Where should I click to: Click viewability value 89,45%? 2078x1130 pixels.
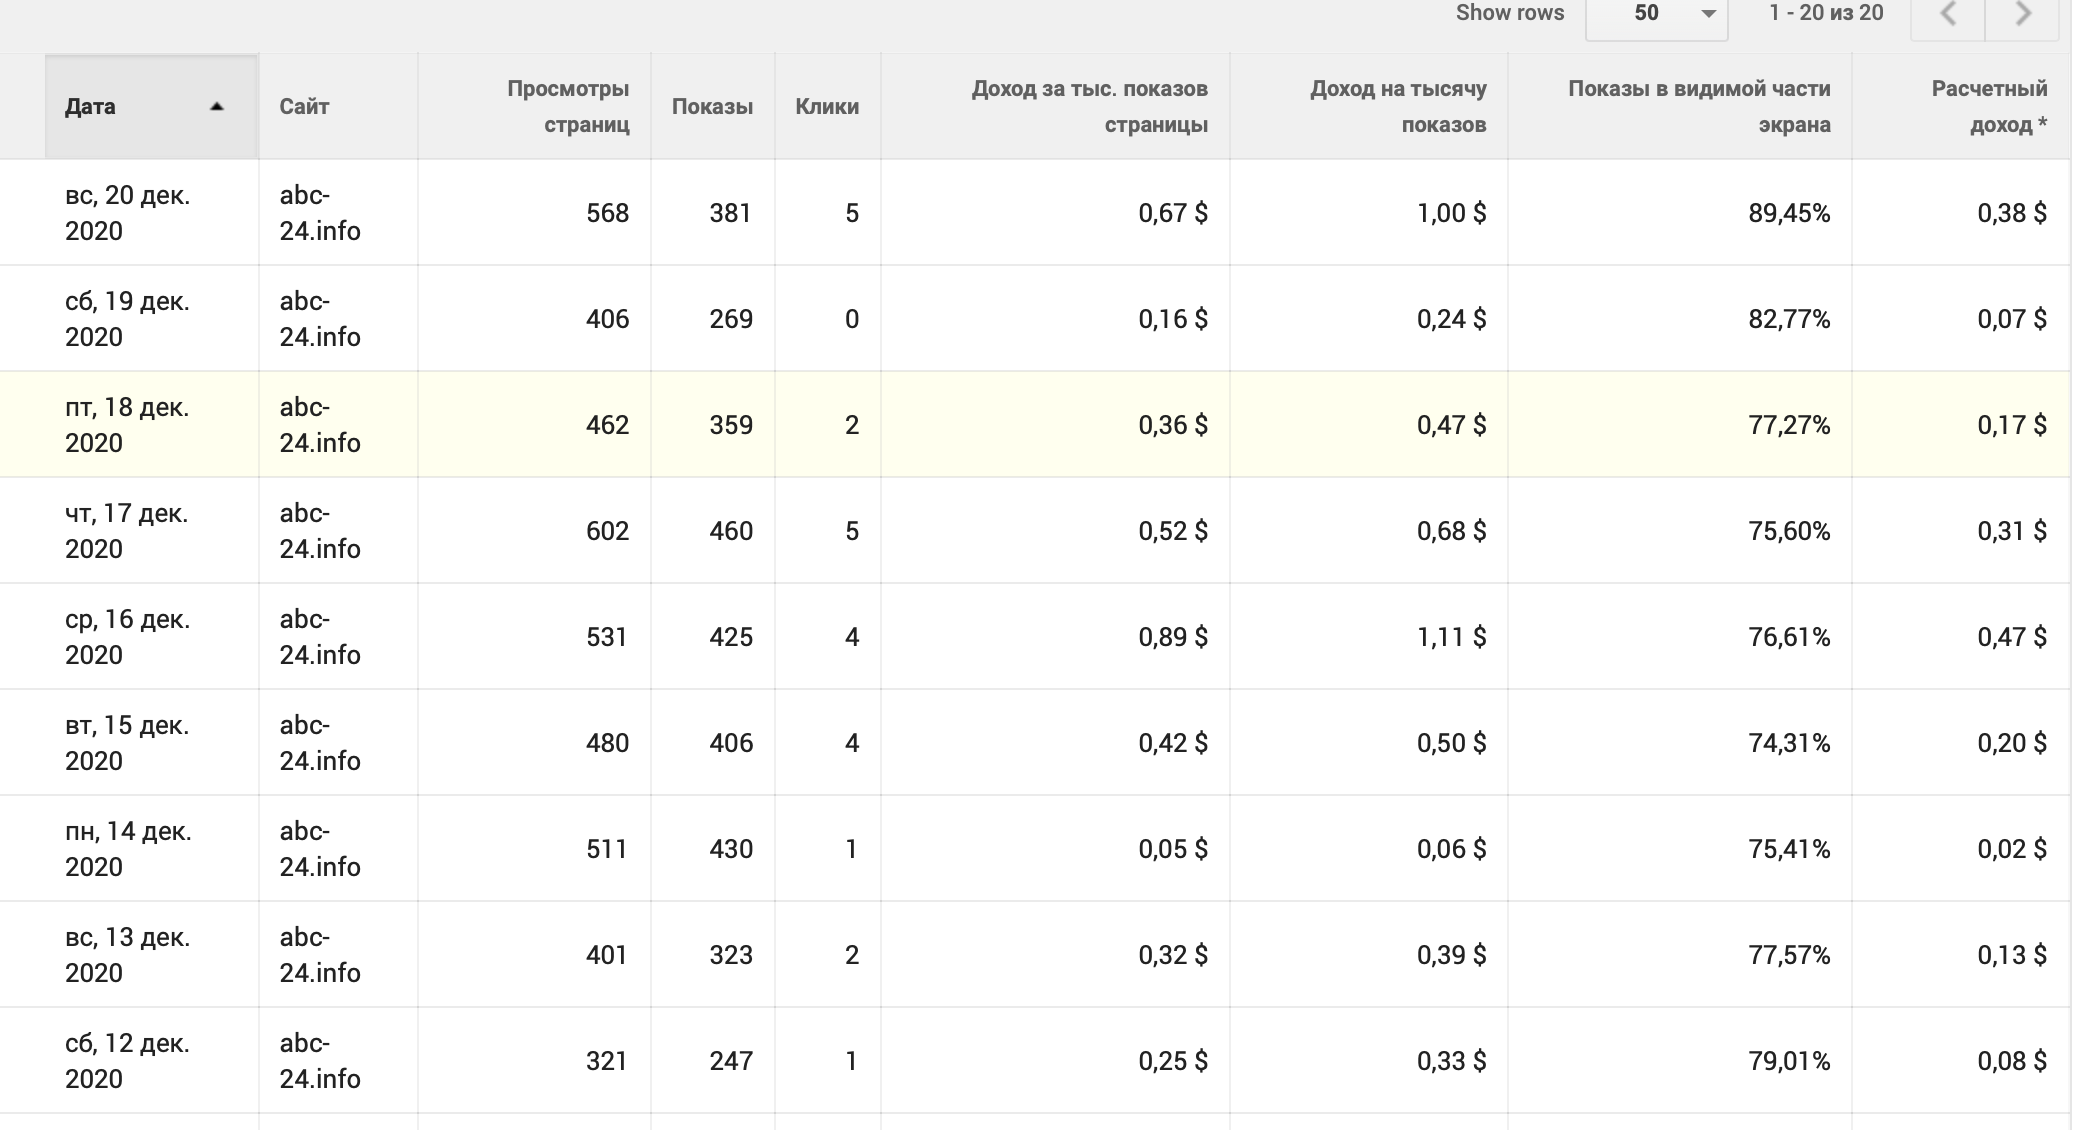pyautogui.click(x=1789, y=213)
